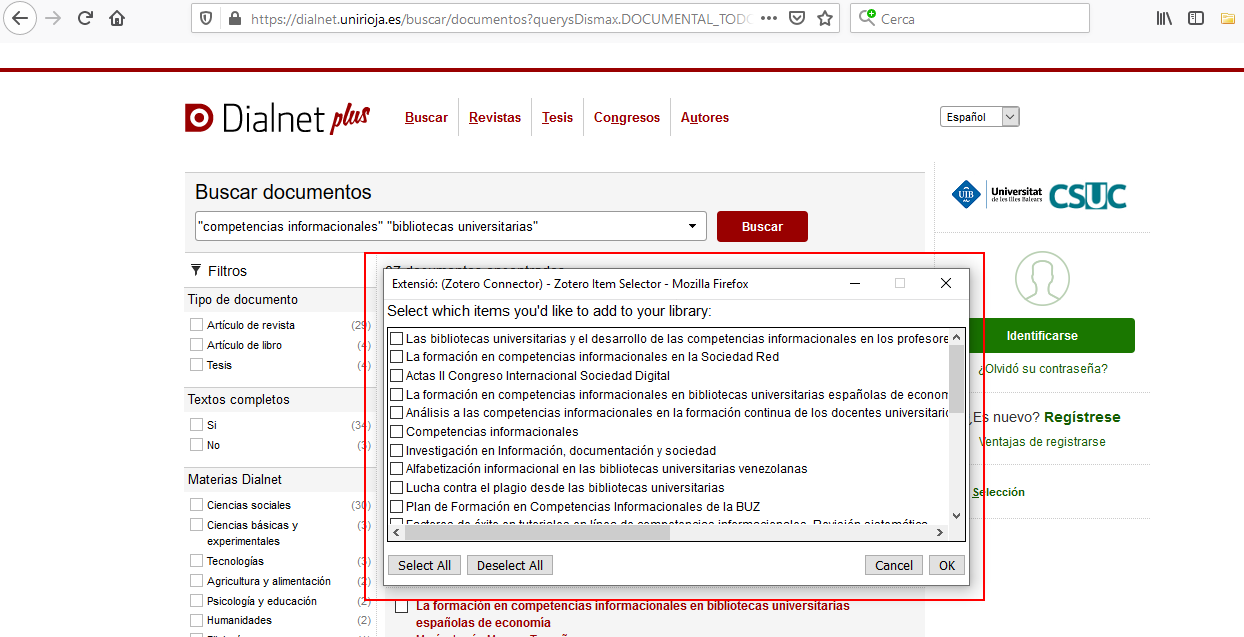This screenshot has width=1244, height=637.
Task: Open the Library icon in Firefox toolbar
Action: (1164, 18)
